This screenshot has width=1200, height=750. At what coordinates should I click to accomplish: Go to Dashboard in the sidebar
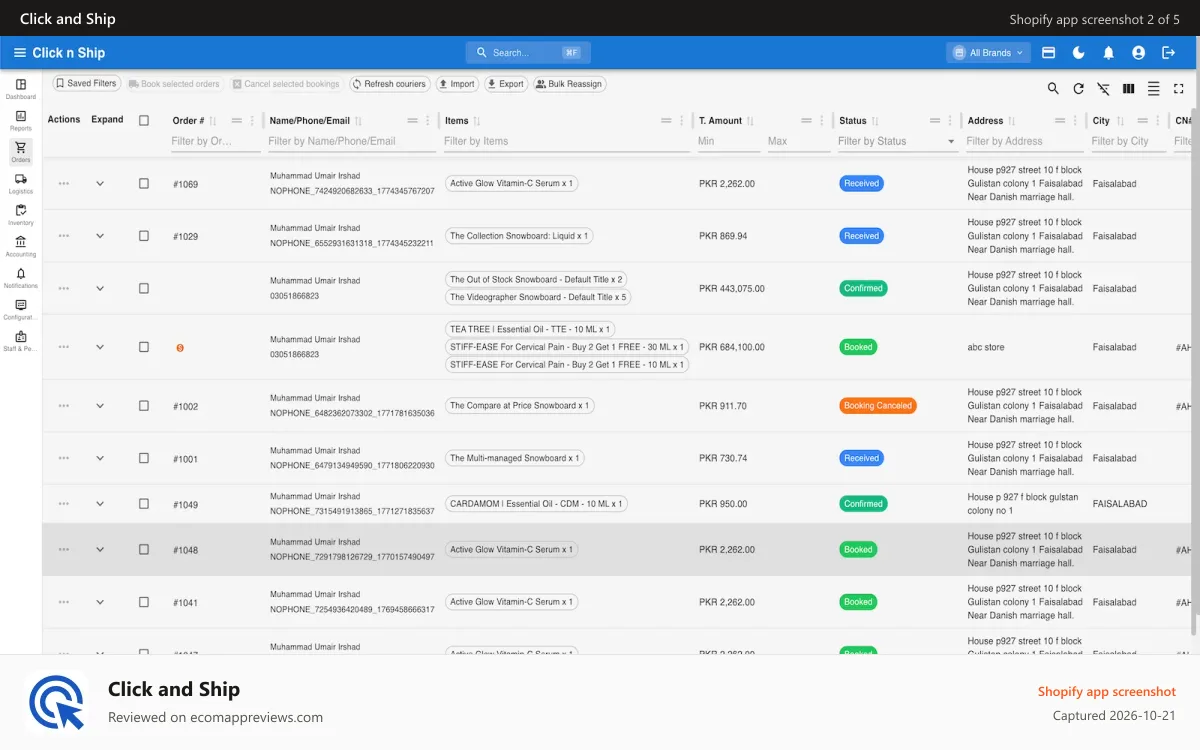[x=21, y=89]
